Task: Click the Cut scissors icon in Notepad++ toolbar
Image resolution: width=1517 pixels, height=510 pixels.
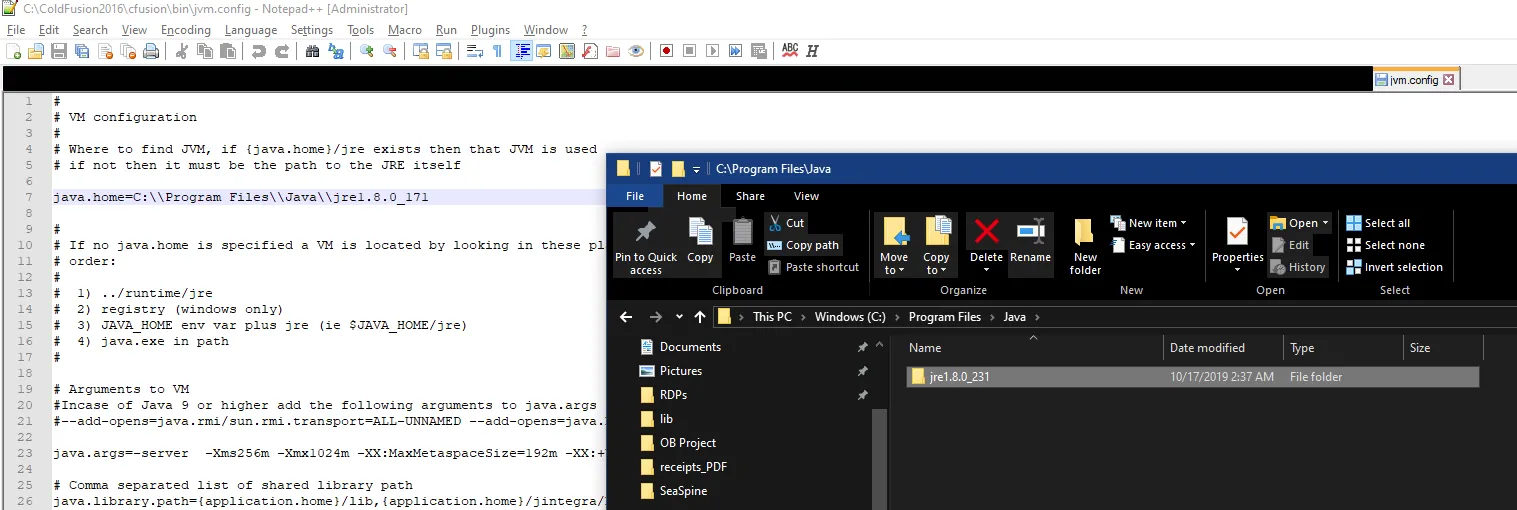Action: (x=181, y=51)
